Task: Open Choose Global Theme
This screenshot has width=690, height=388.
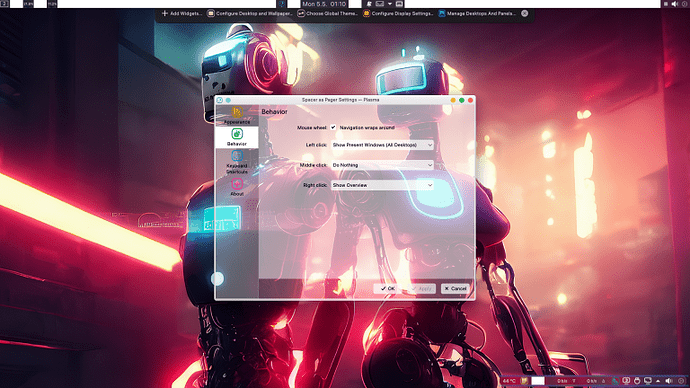Action: pyautogui.click(x=327, y=14)
